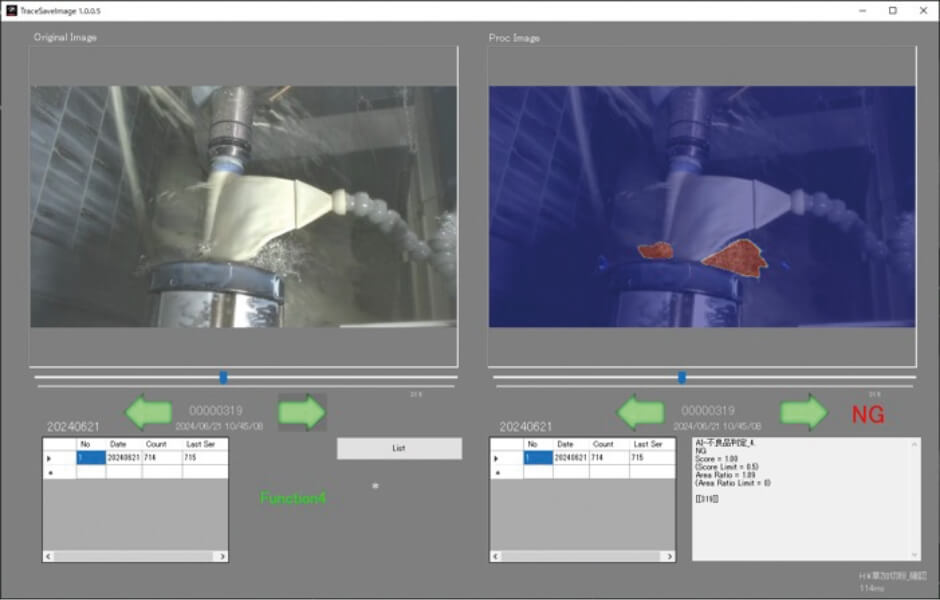Image resolution: width=940 pixels, height=600 pixels.
Task: Click the left arrow of the grid's horizontal scrollbar
Action: (47, 556)
